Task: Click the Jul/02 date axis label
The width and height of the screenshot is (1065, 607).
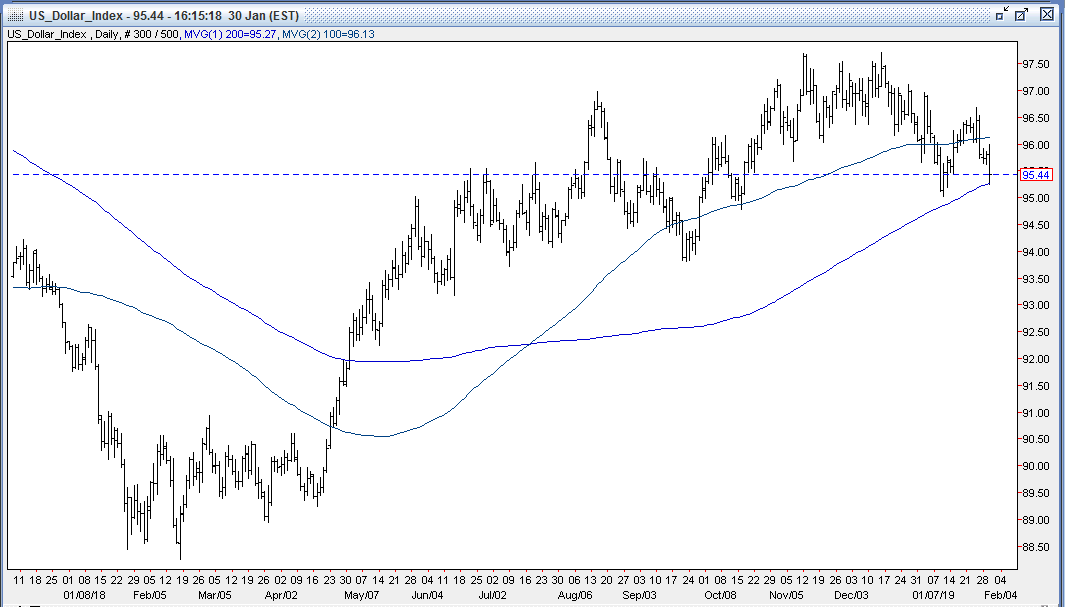Action: [x=492, y=595]
